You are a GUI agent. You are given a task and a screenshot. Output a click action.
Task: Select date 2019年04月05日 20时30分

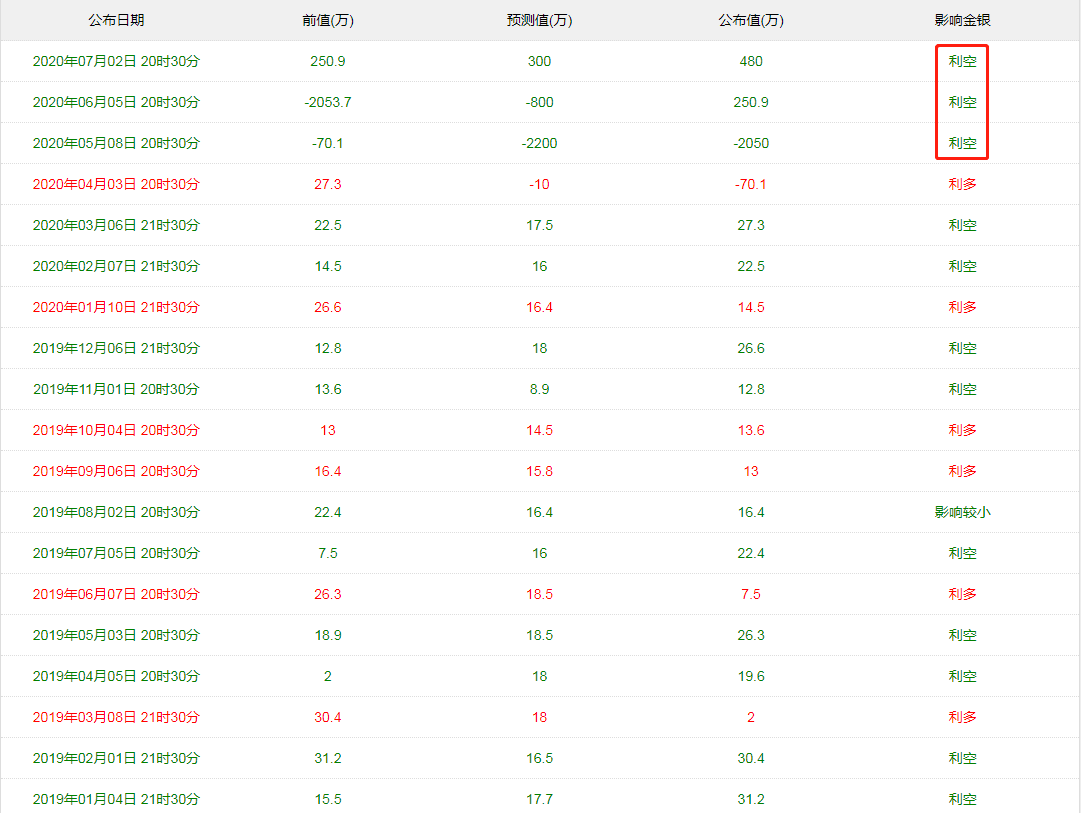[x=116, y=676]
